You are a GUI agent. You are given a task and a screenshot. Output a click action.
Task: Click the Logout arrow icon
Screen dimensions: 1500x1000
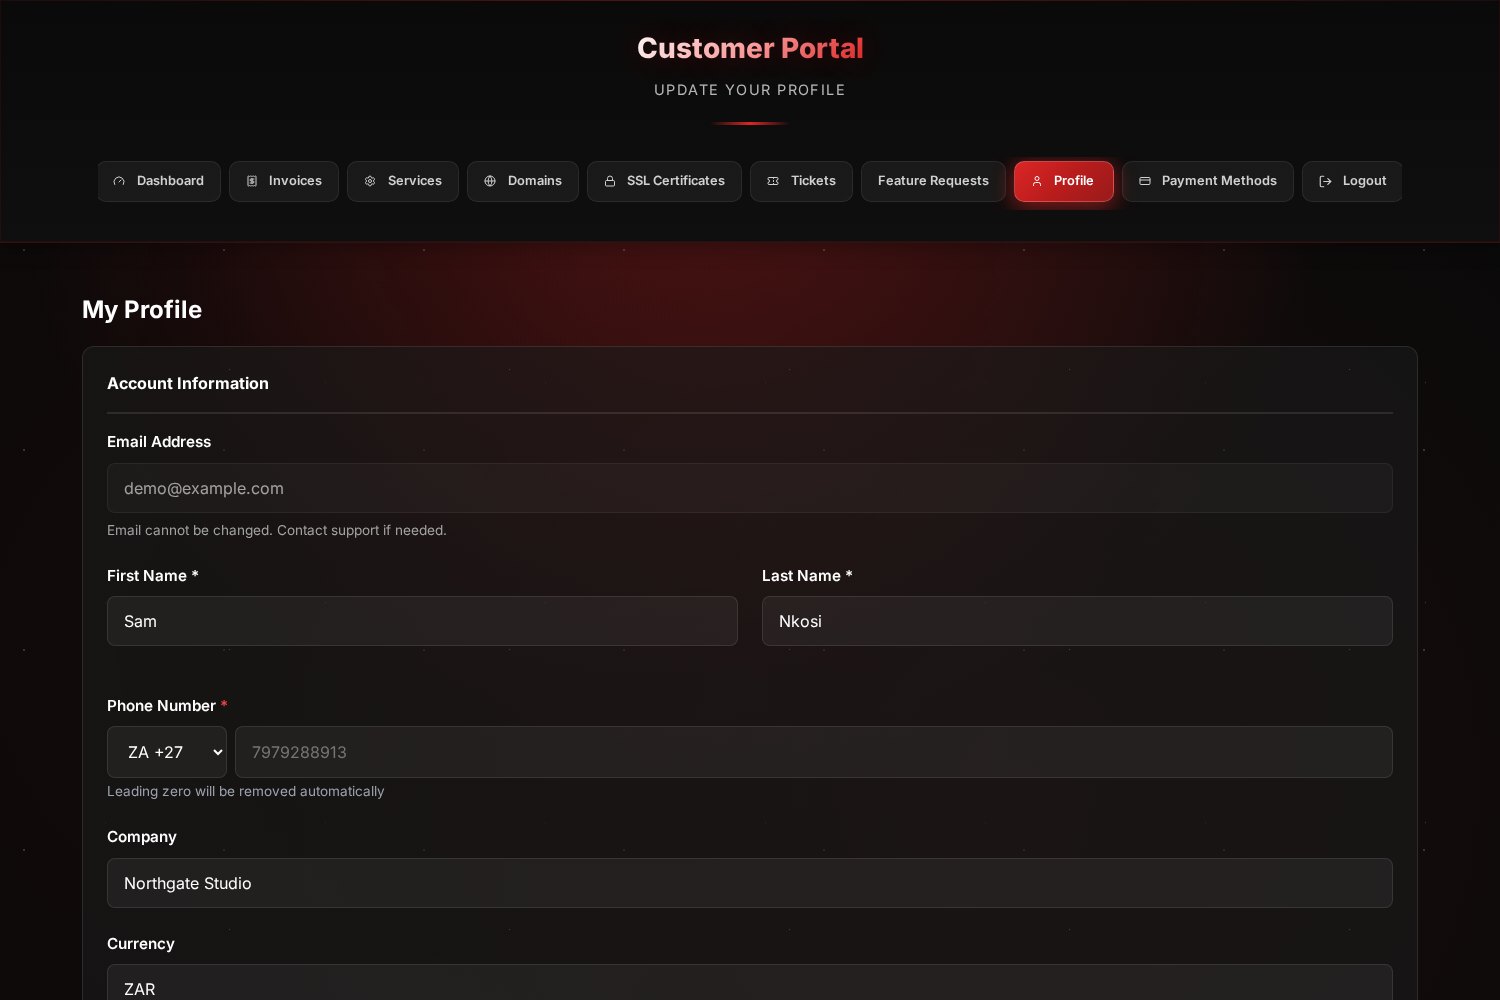pos(1325,181)
